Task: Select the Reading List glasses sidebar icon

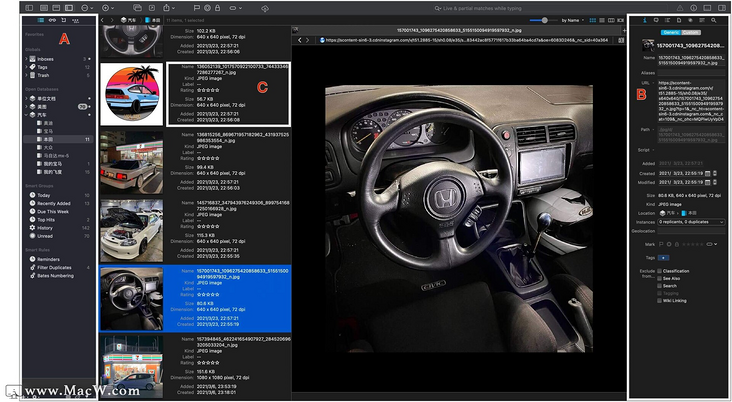Action: (x=52, y=21)
